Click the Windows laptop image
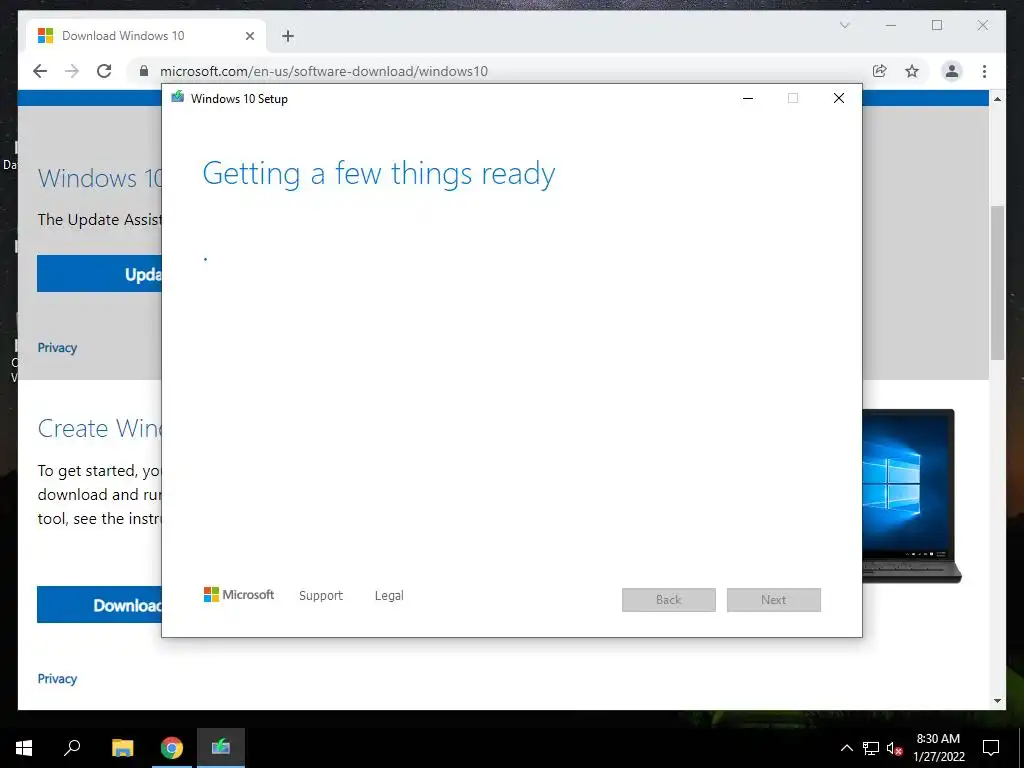The image size is (1024, 768). (912, 496)
